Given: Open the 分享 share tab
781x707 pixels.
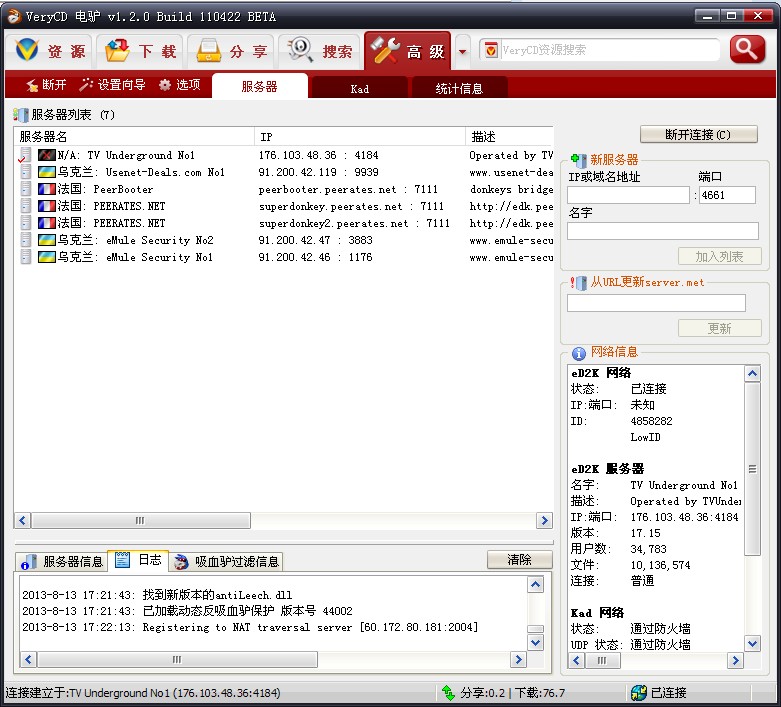Looking at the screenshot, I should tap(231, 51).
